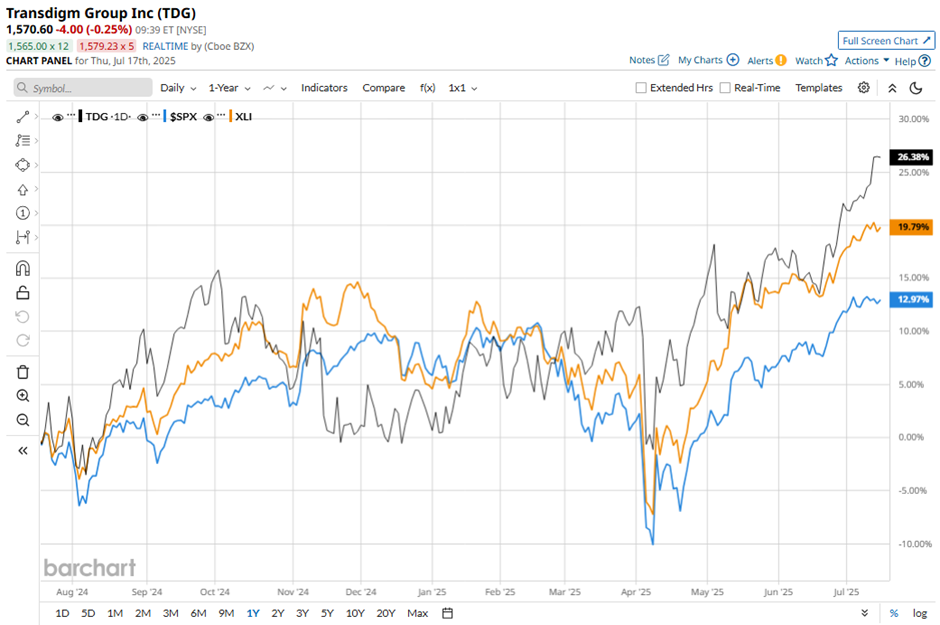Open $SPX series options ellipsis

click(156, 114)
